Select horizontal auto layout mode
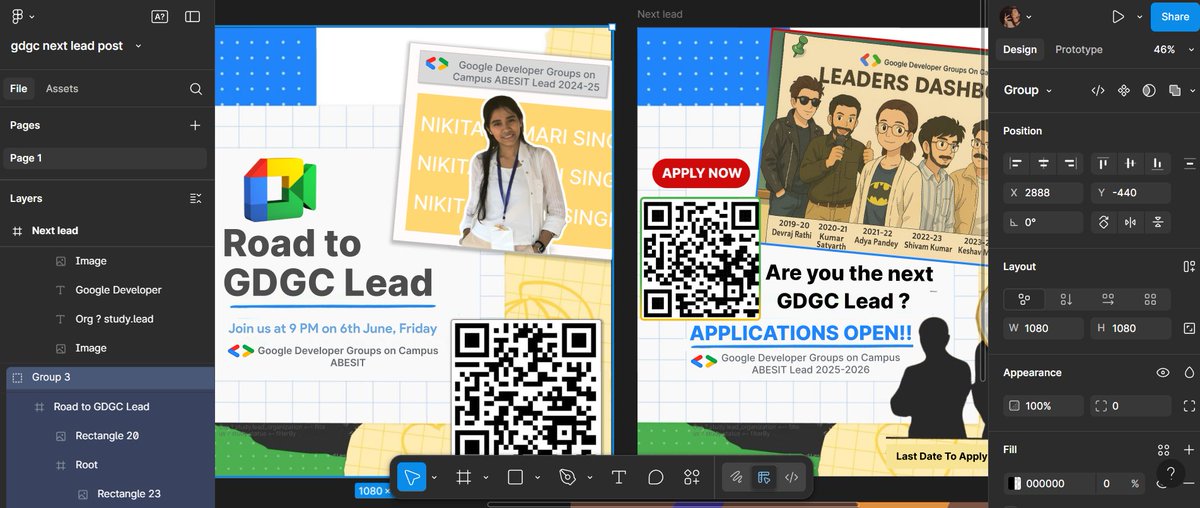Viewport: 1200px width, 508px height. pyautogui.click(x=1108, y=299)
